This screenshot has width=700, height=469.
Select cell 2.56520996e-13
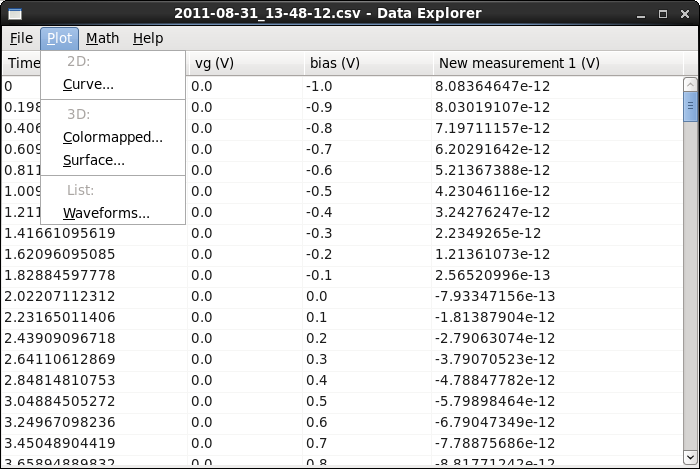click(x=557, y=275)
